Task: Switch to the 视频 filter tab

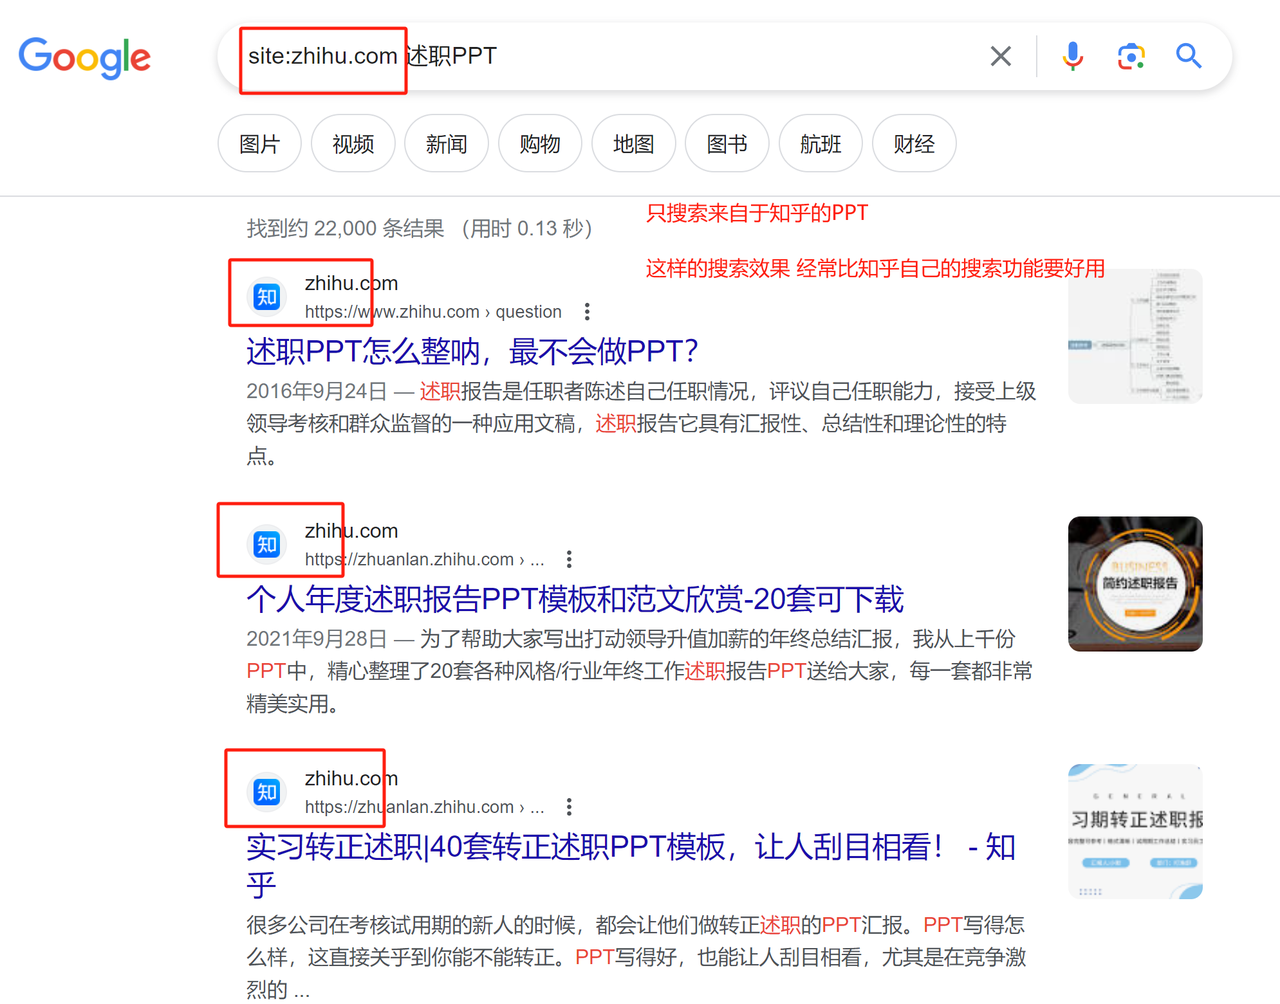Action: (353, 144)
